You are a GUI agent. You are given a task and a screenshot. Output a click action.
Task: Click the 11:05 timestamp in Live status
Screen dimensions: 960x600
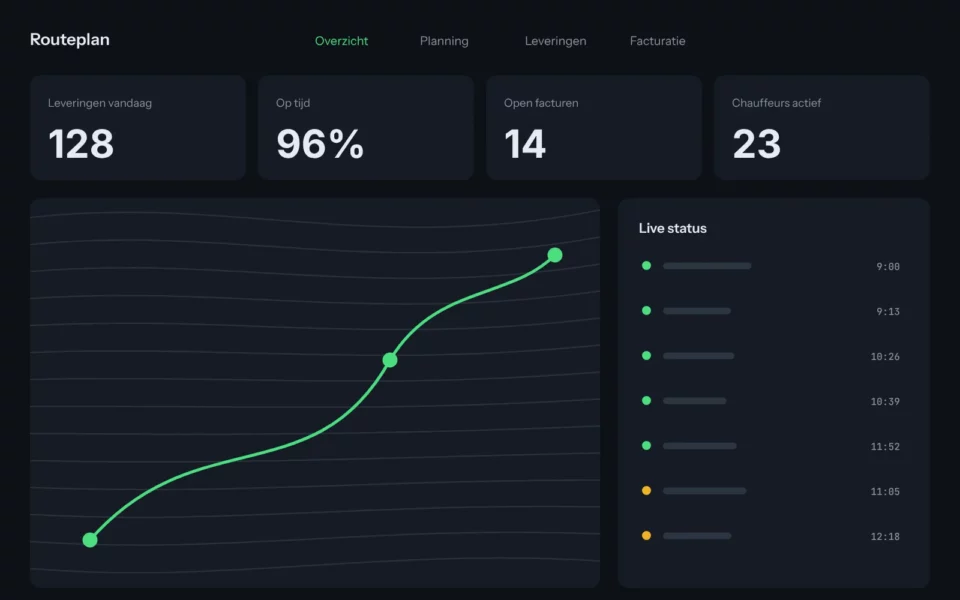[x=885, y=492]
